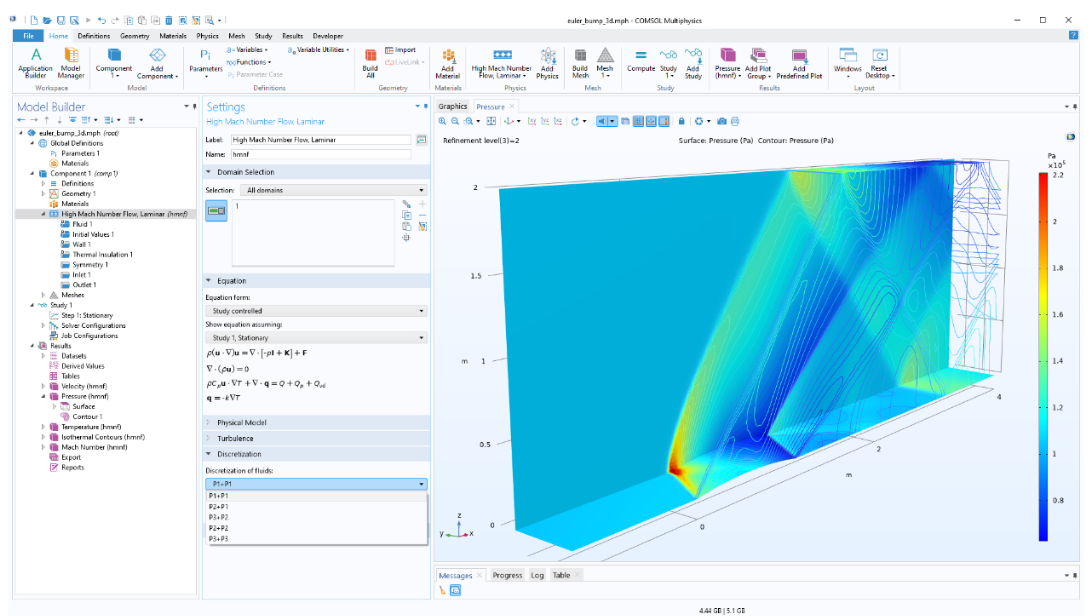
Task: Click Go Back arrow in Model Builder
Action: click(22, 120)
